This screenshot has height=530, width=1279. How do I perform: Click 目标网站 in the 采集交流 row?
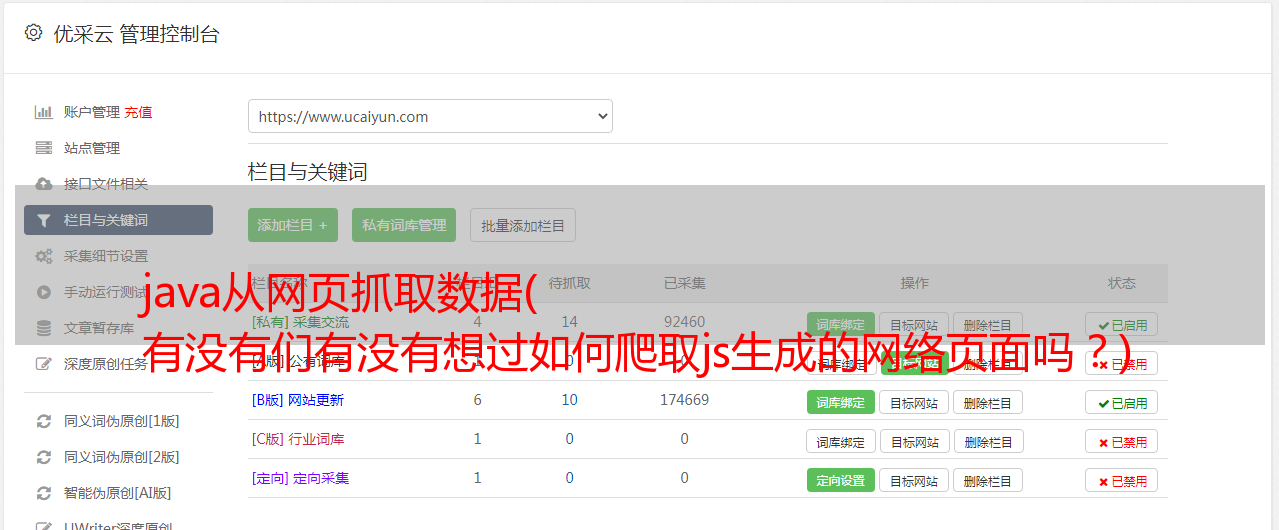(914, 324)
